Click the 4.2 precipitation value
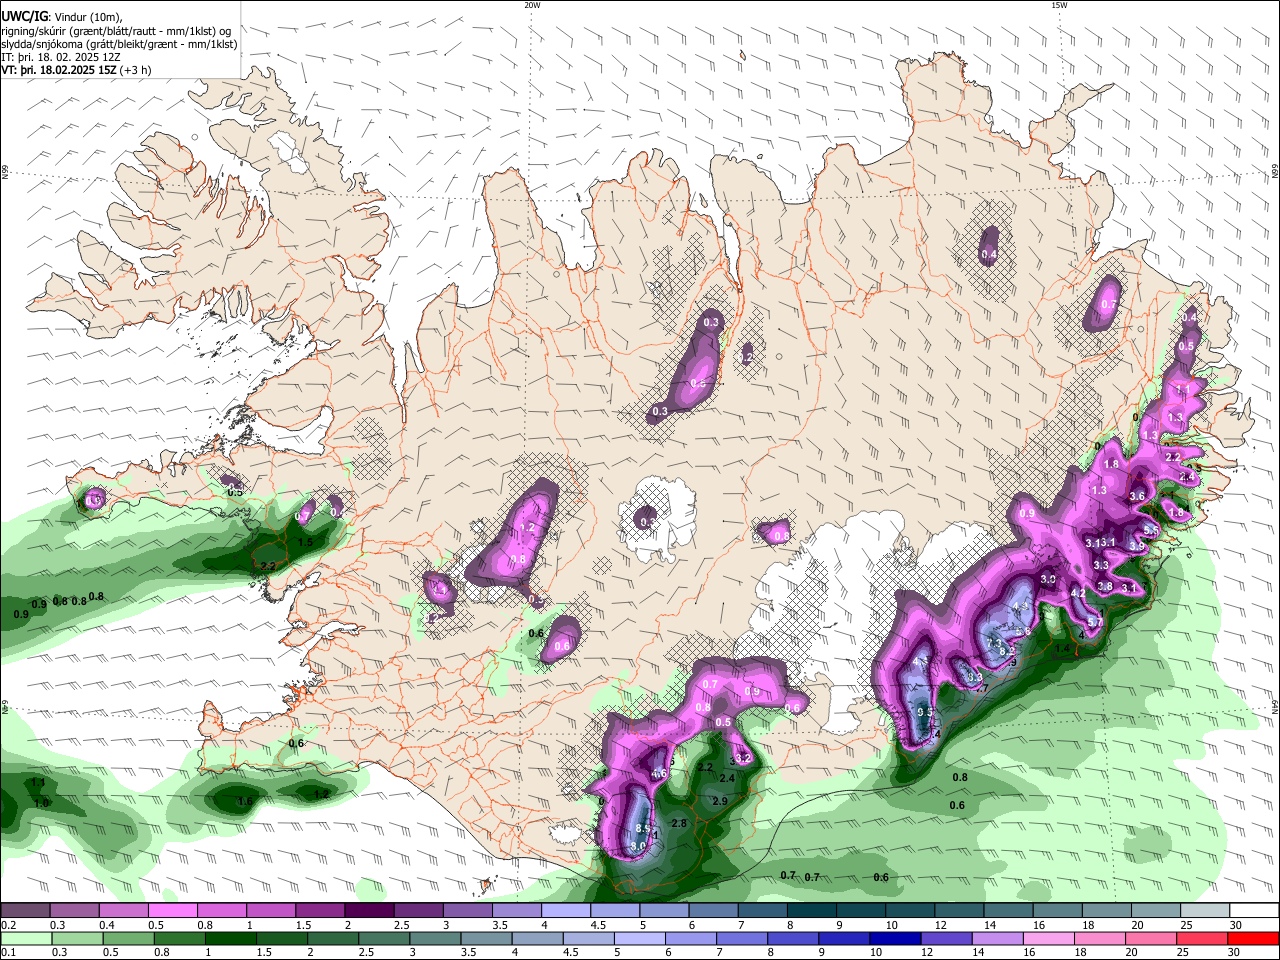The width and height of the screenshot is (1280, 960). point(1078,593)
